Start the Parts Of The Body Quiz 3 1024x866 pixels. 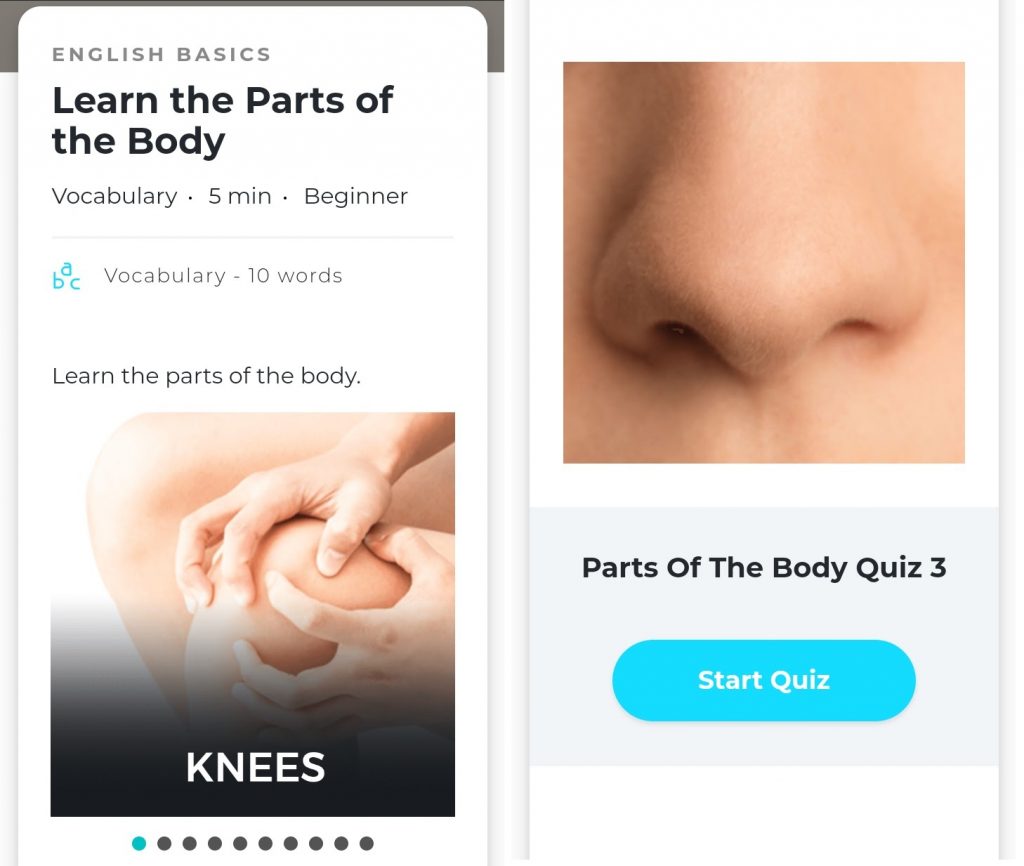pos(763,681)
